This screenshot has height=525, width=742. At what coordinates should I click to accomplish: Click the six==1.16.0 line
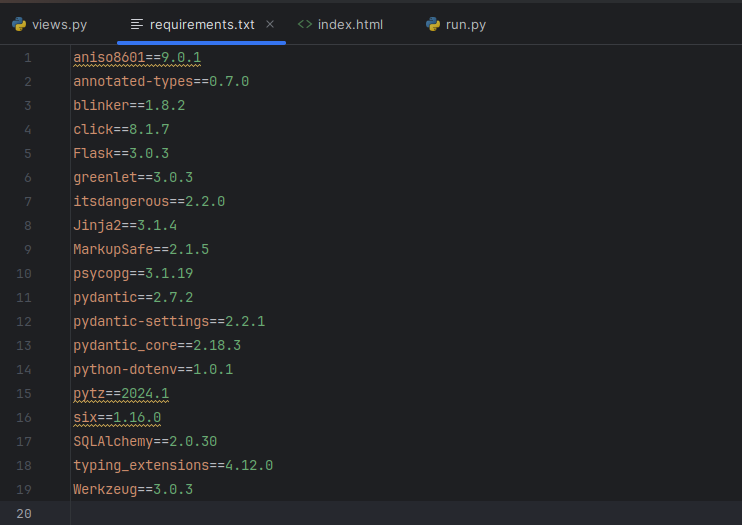click(117, 418)
